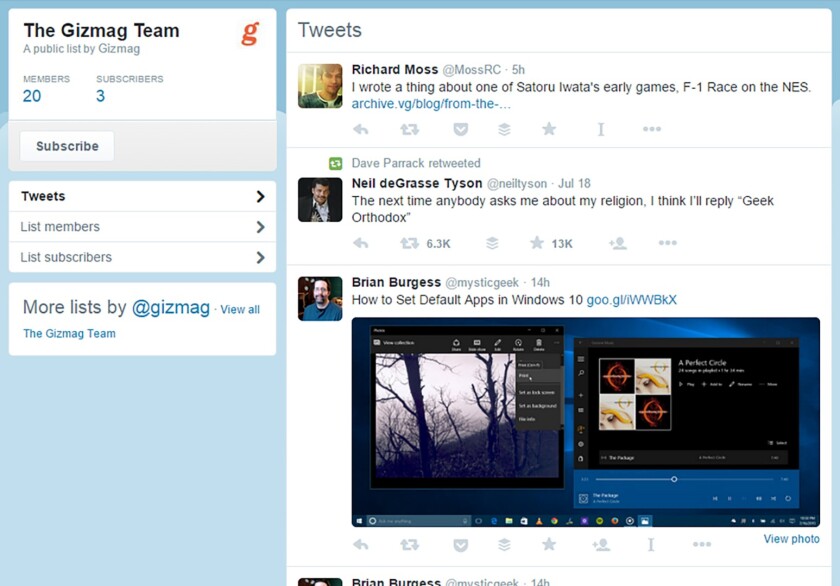
Task: Save Brian Burgess's tweet to Pocket
Action: click(461, 545)
